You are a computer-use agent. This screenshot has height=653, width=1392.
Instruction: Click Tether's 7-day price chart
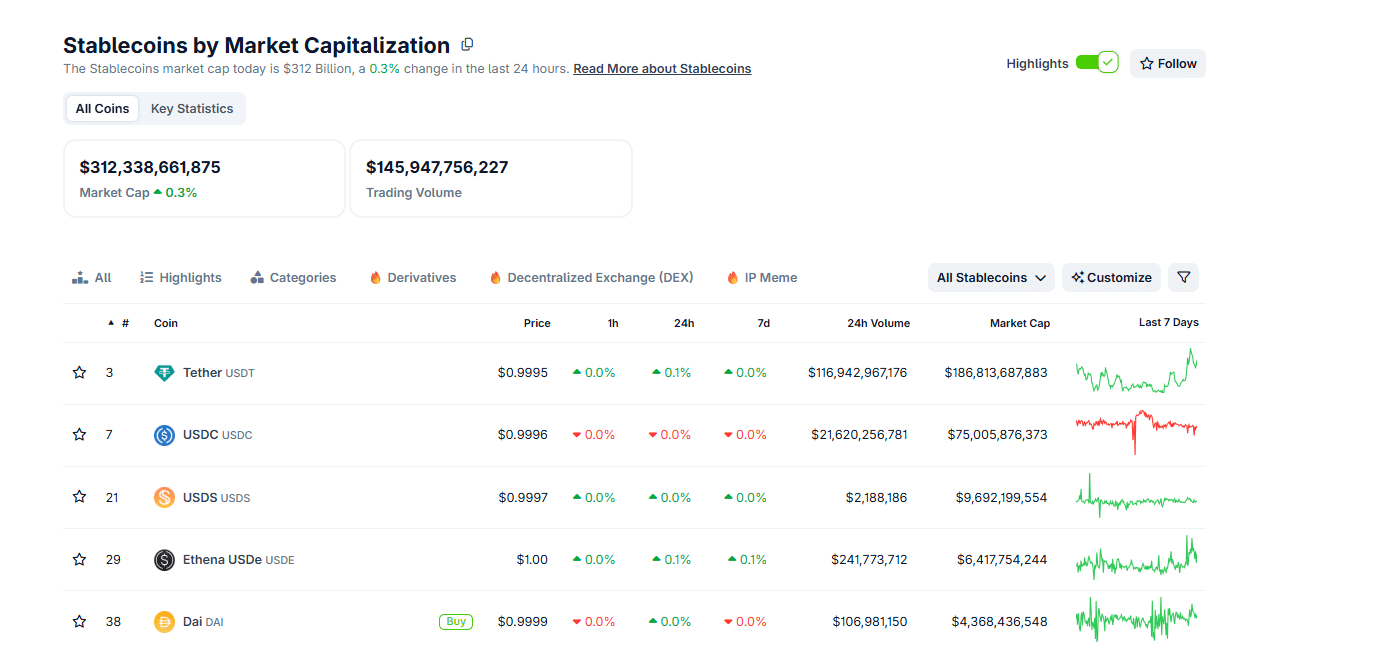1136,372
